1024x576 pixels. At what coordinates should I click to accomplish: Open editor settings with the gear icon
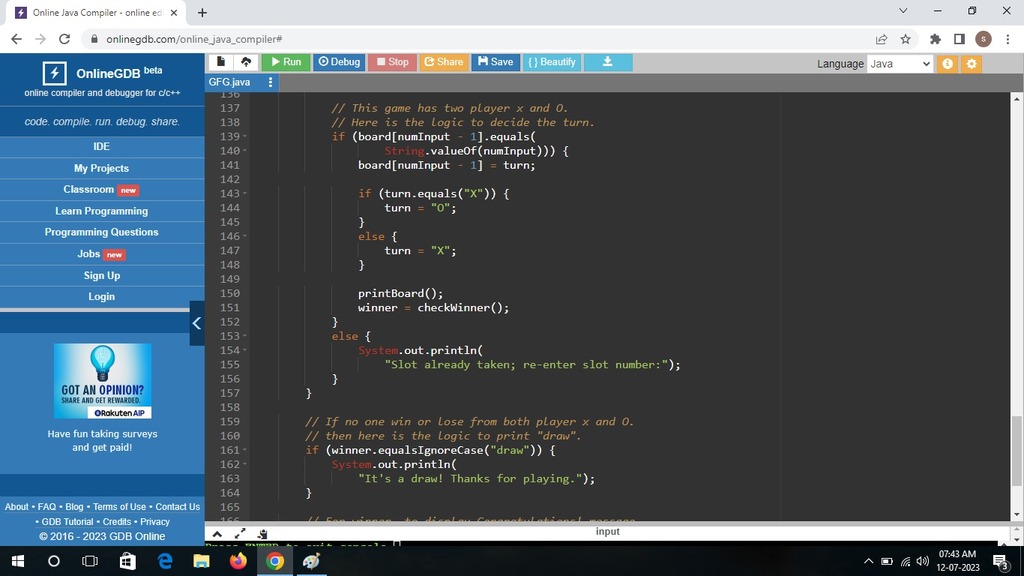pyautogui.click(x=972, y=63)
